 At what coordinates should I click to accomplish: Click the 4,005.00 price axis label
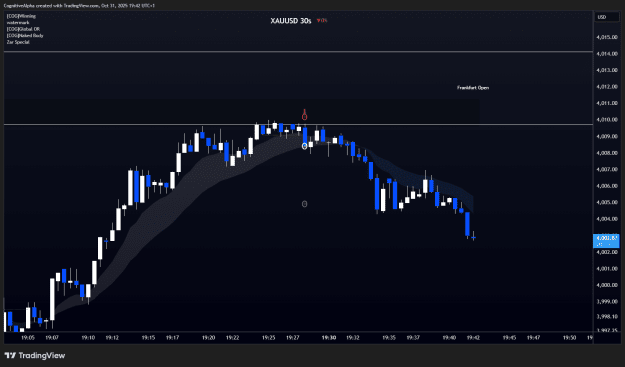pyautogui.click(x=607, y=202)
